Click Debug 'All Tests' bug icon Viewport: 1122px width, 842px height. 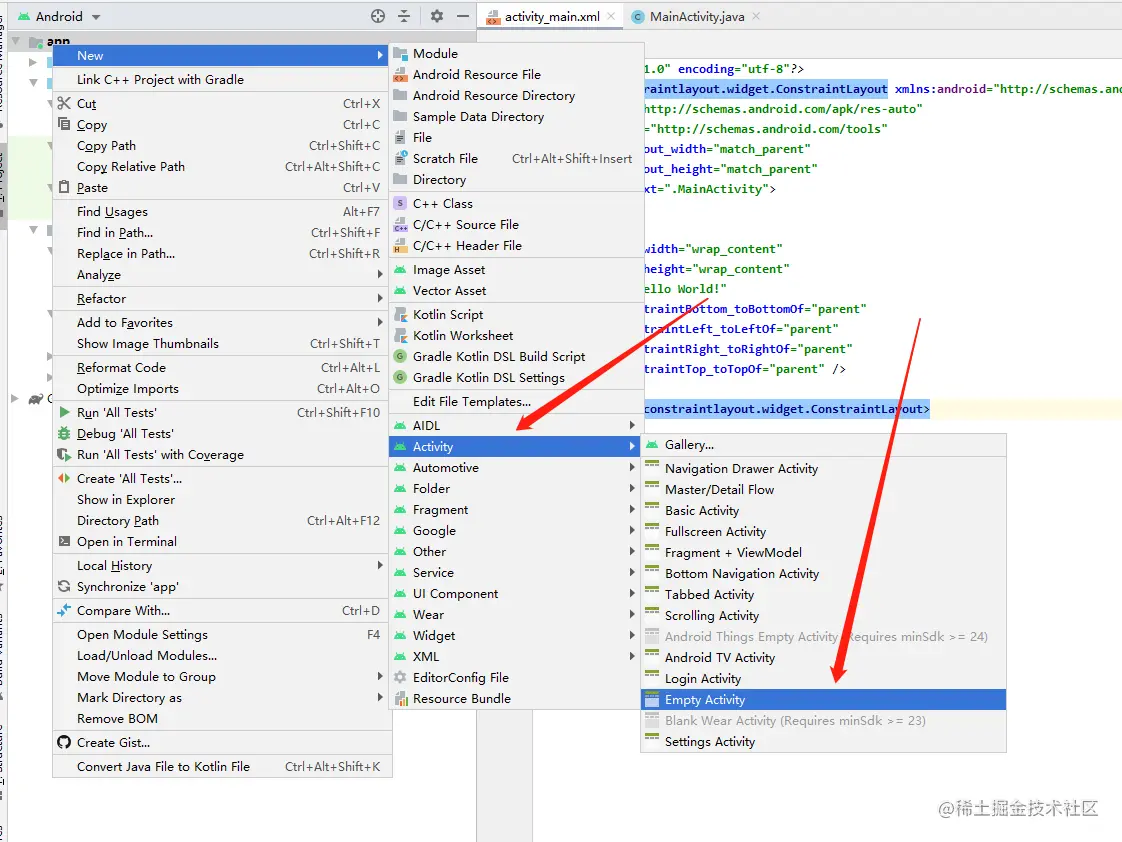[64, 433]
